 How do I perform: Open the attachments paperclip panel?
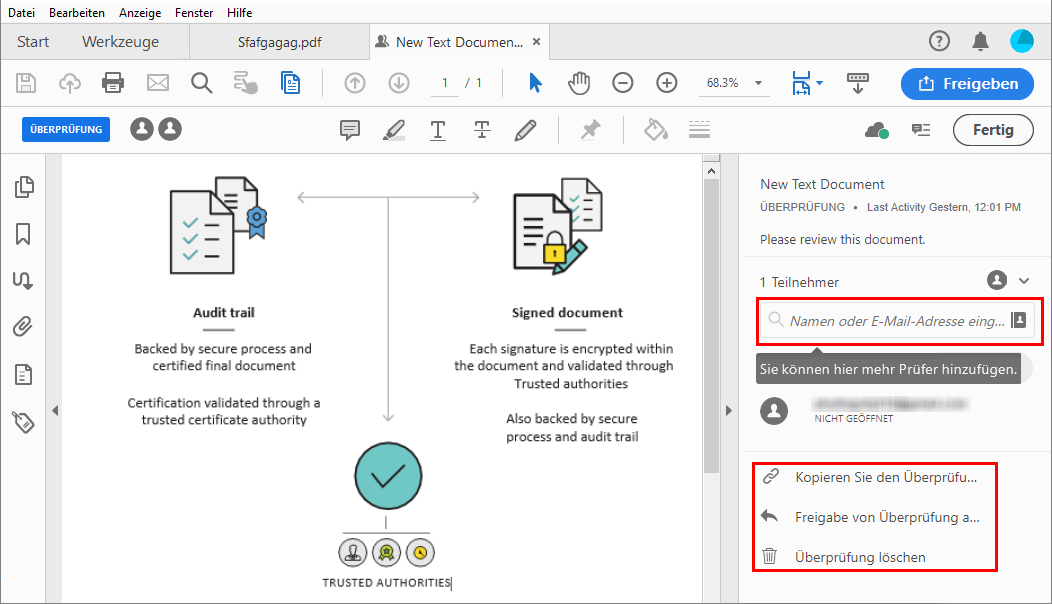23,327
